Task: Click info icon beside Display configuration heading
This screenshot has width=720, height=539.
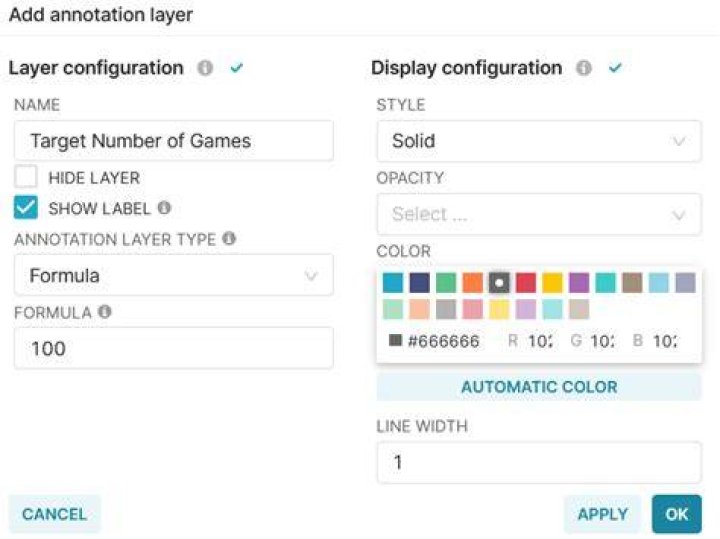Action: pyautogui.click(x=584, y=68)
